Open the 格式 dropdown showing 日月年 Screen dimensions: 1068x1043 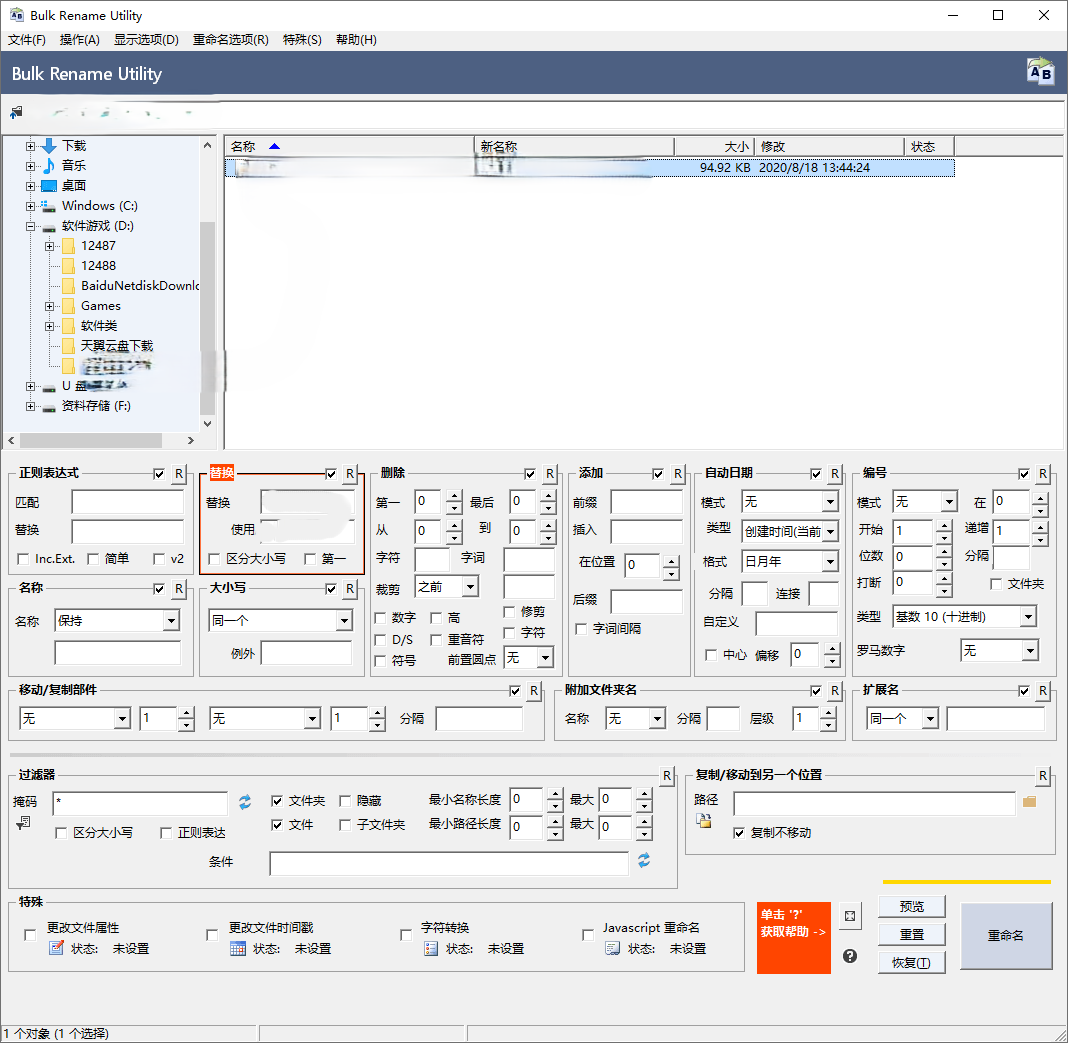pos(789,561)
